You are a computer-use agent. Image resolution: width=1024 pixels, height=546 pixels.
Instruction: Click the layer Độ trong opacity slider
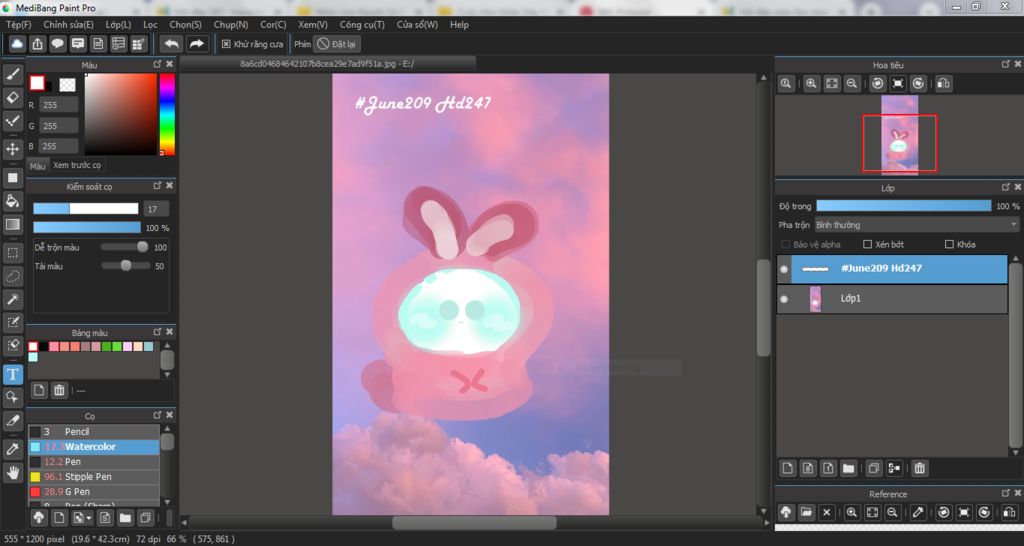904,206
